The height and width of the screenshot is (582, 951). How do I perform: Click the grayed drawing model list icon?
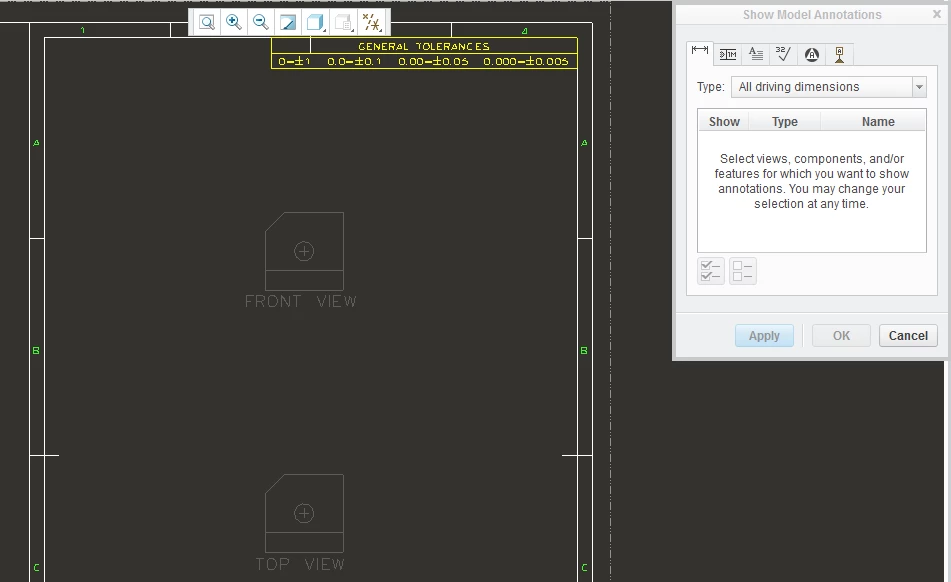[343, 23]
